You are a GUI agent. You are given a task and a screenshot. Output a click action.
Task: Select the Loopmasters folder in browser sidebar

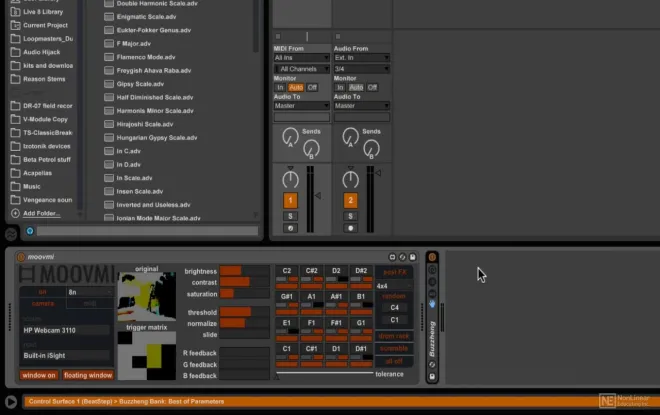tap(42, 39)
